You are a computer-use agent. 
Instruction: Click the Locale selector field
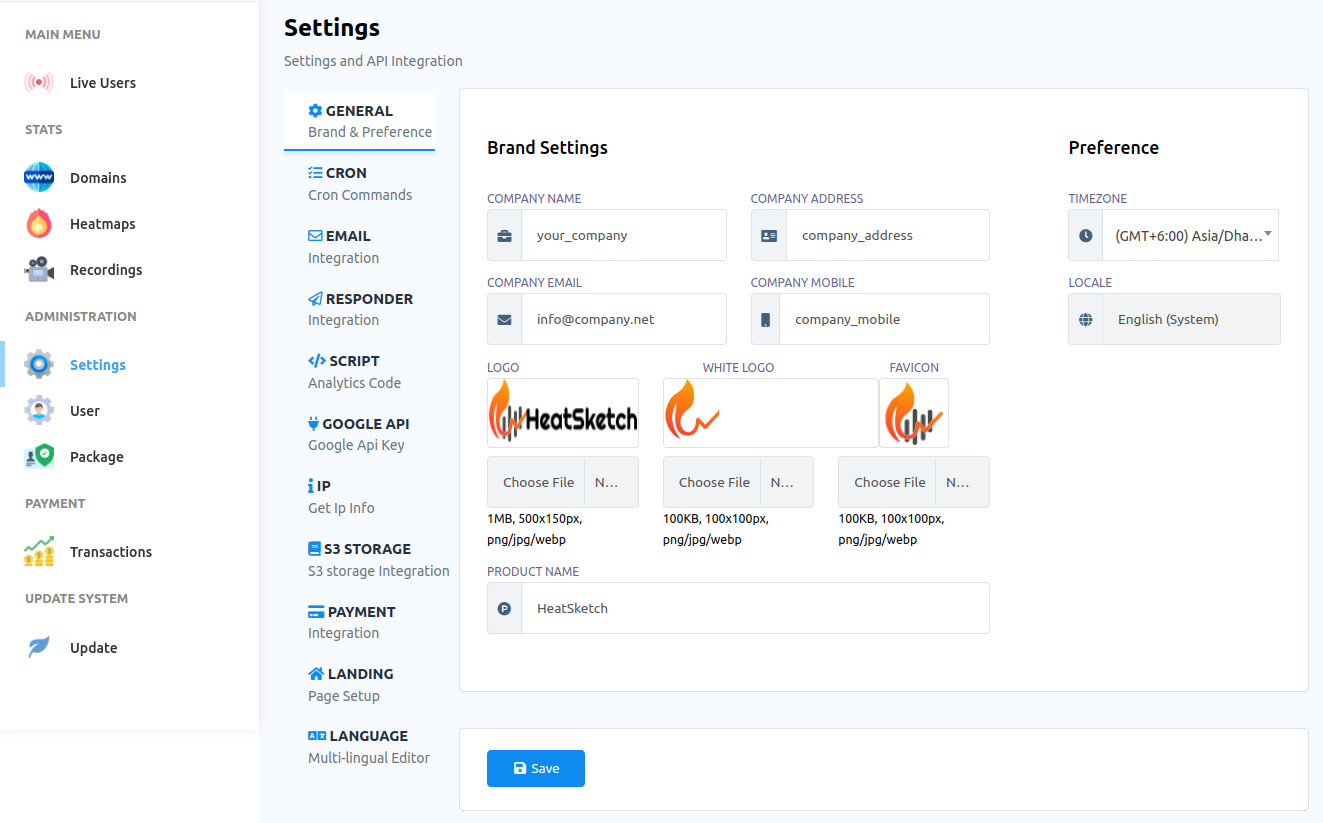1190,320
